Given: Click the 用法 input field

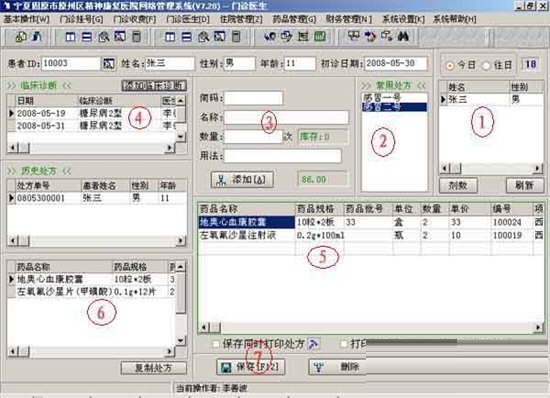Looking at the screenshot, I should click(283, 156).
